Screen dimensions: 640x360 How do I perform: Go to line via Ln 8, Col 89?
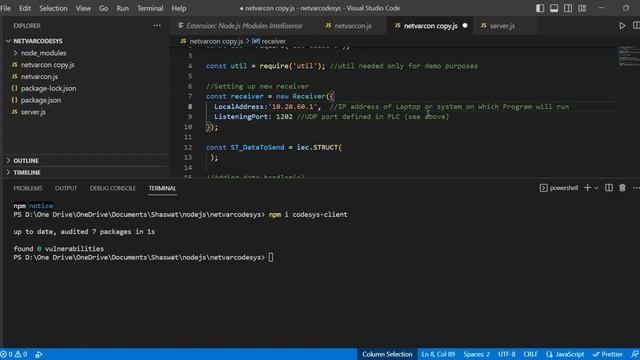point(438,354)
